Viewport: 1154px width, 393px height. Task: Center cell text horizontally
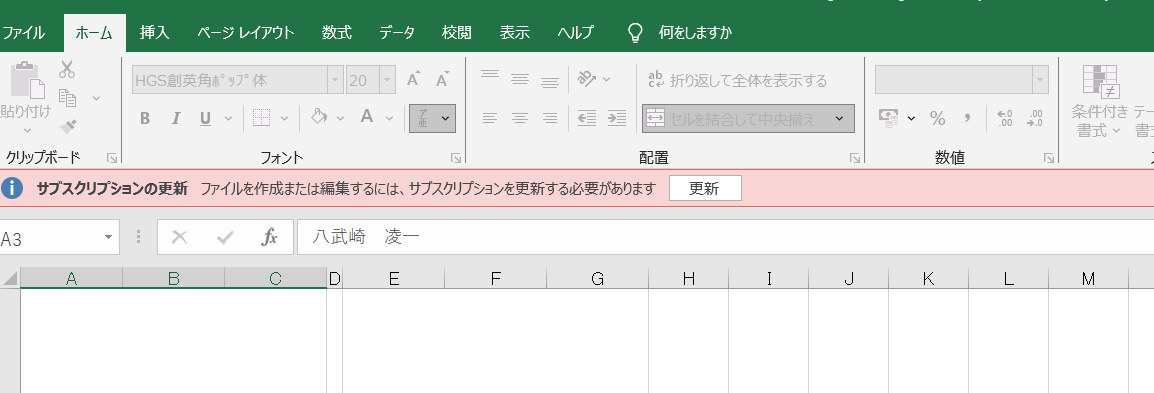520,118
